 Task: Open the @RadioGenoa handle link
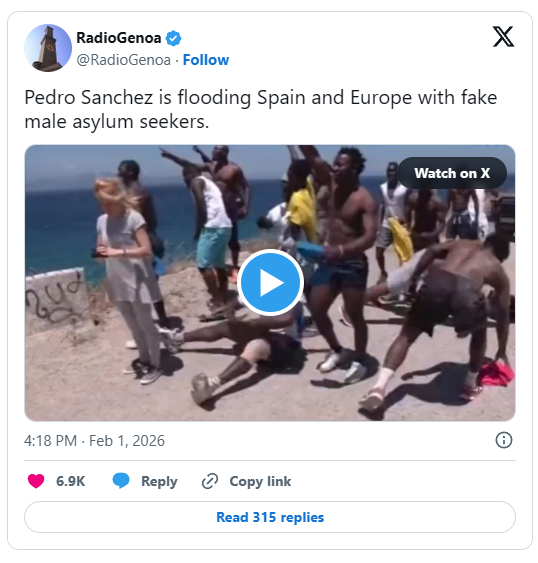124,60
